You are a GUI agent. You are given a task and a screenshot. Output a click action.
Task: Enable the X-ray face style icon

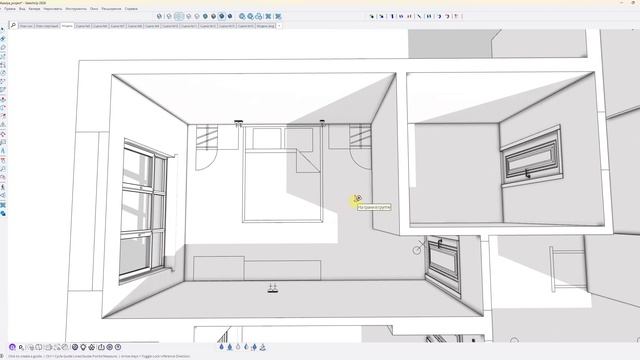click(x=160, y=16)
